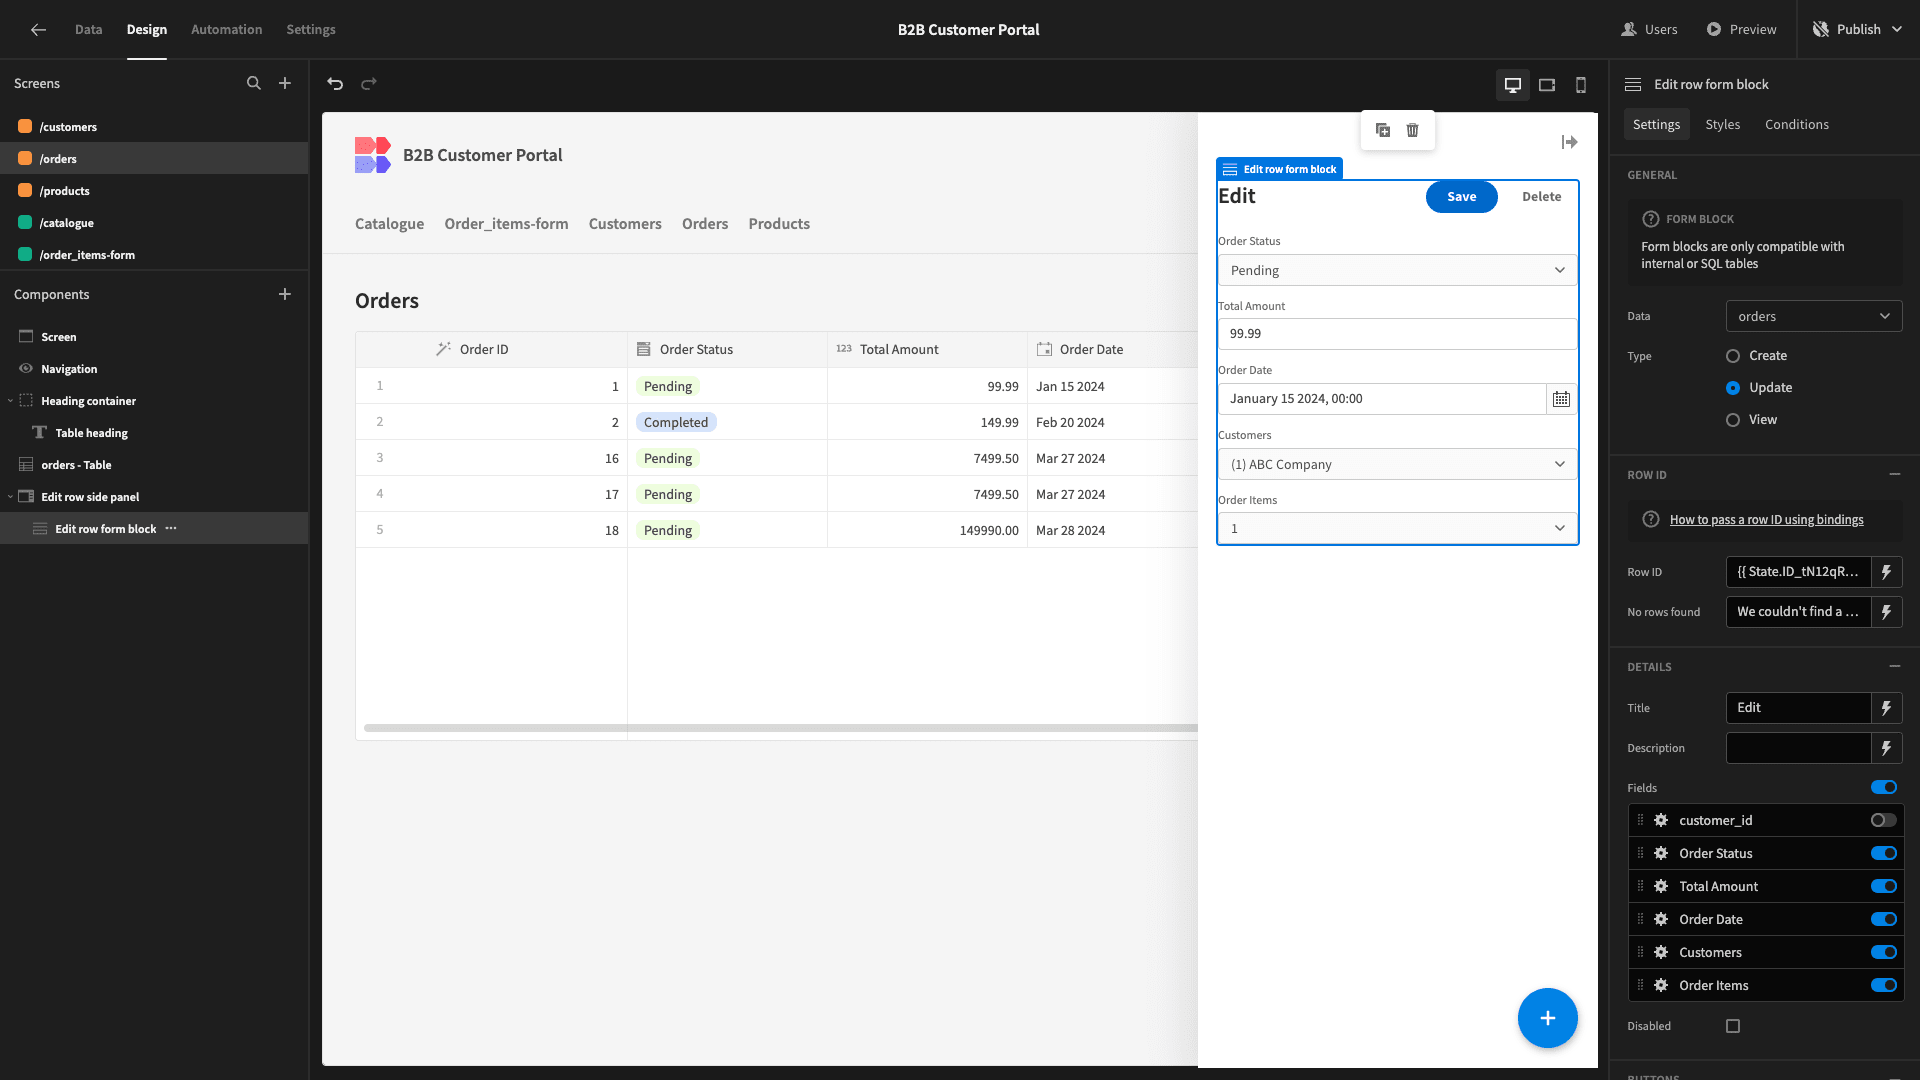Click the undo arrow icon
1920x1080 pixels.
tap(335, 84)
